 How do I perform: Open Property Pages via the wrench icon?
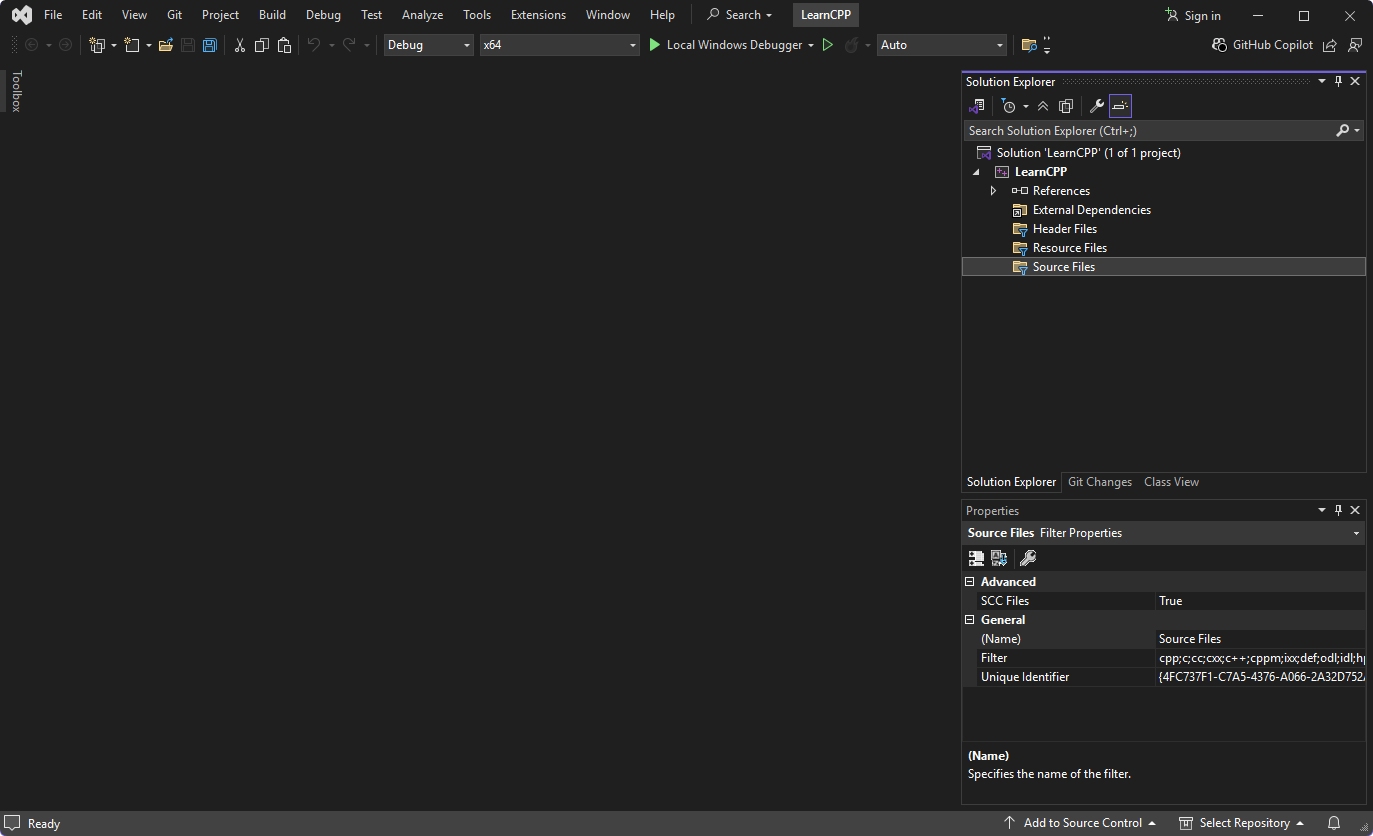tap(1027, 558)
